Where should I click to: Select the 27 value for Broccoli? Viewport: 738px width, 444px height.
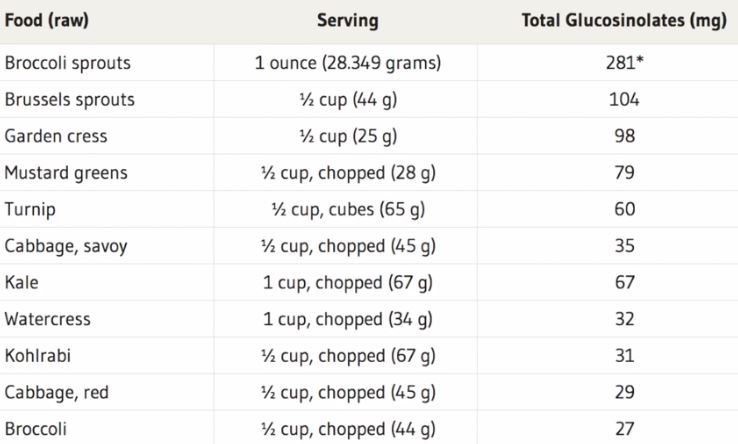click(x=623, y=428)
